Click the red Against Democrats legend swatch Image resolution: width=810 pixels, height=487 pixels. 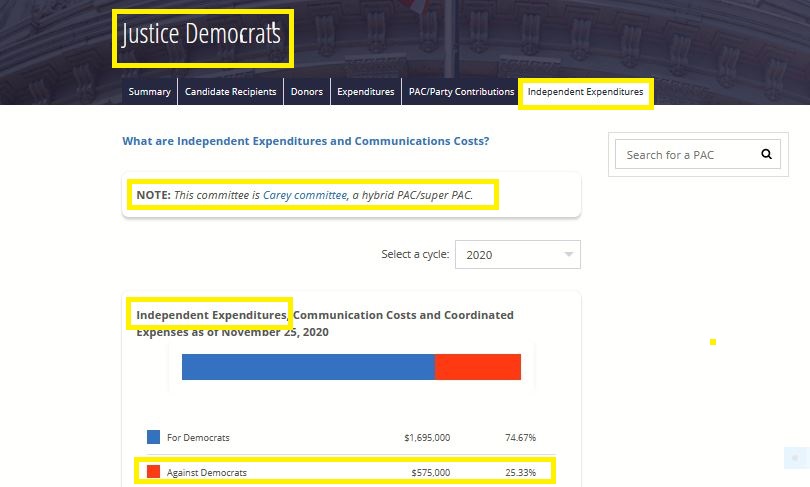pyautogui.click(x=153, y=472)
